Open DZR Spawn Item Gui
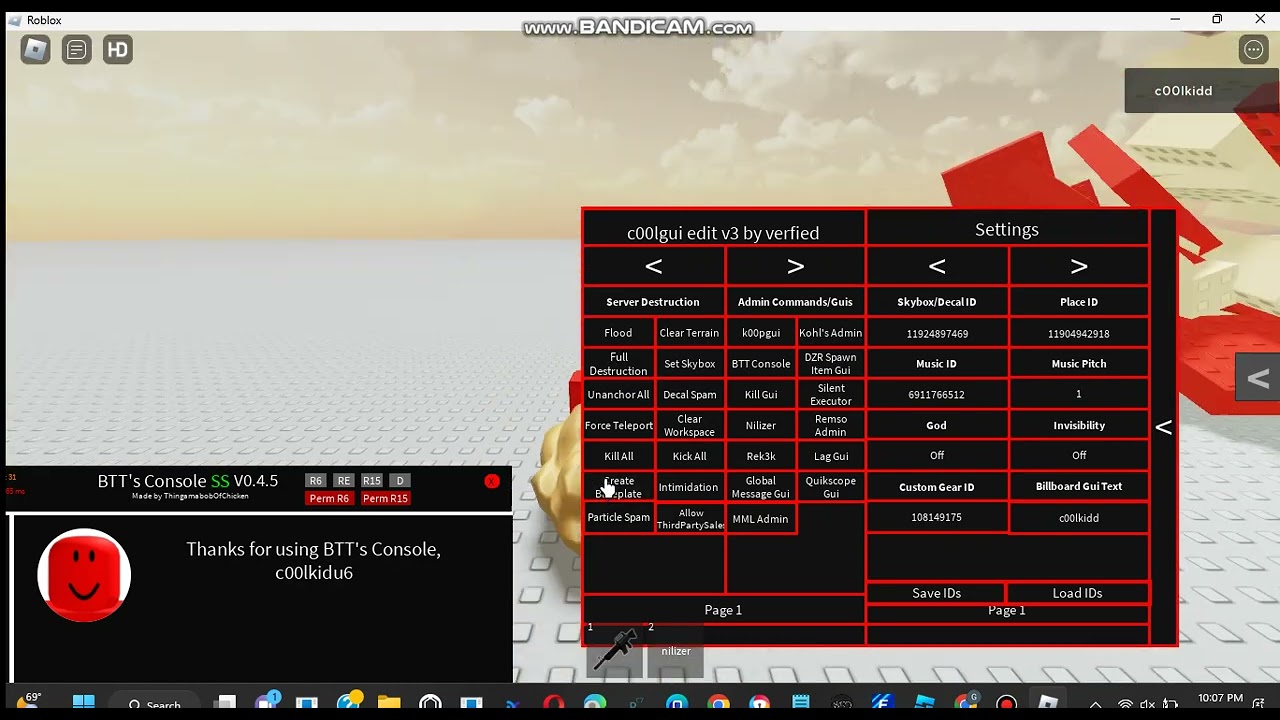Image resolution: width=1280 pixels, height=720 pixels. (830, 364)
